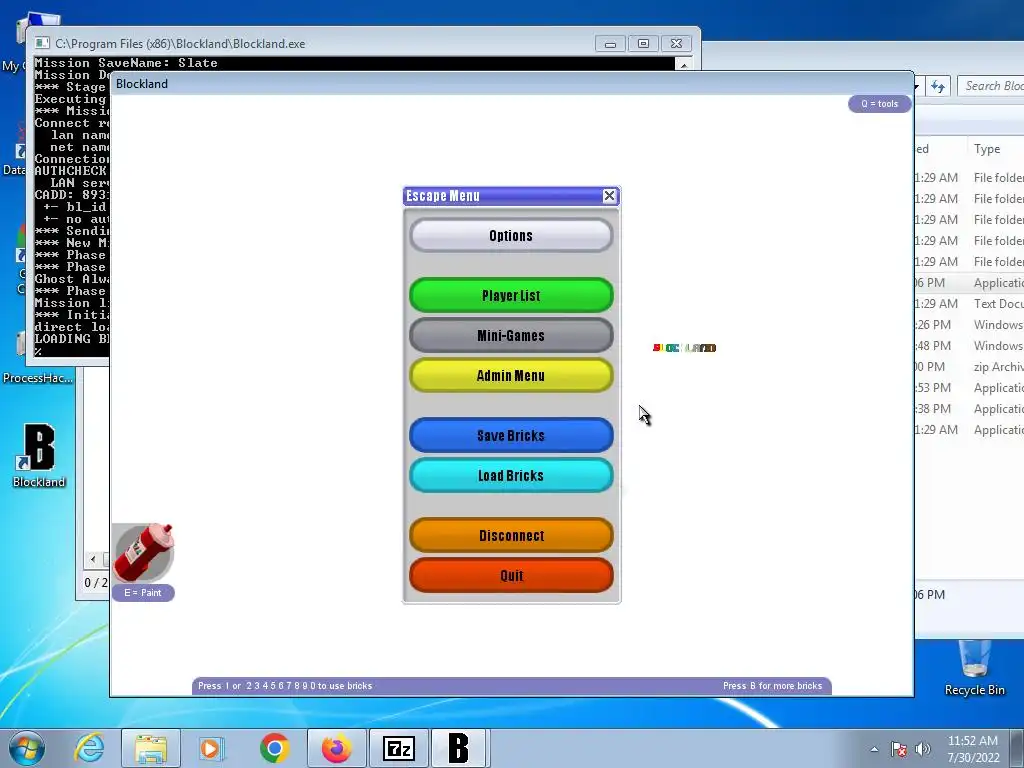Select the Text Docu... row in Explorer
Viewport: 1024px width, 768px height.
969,304
